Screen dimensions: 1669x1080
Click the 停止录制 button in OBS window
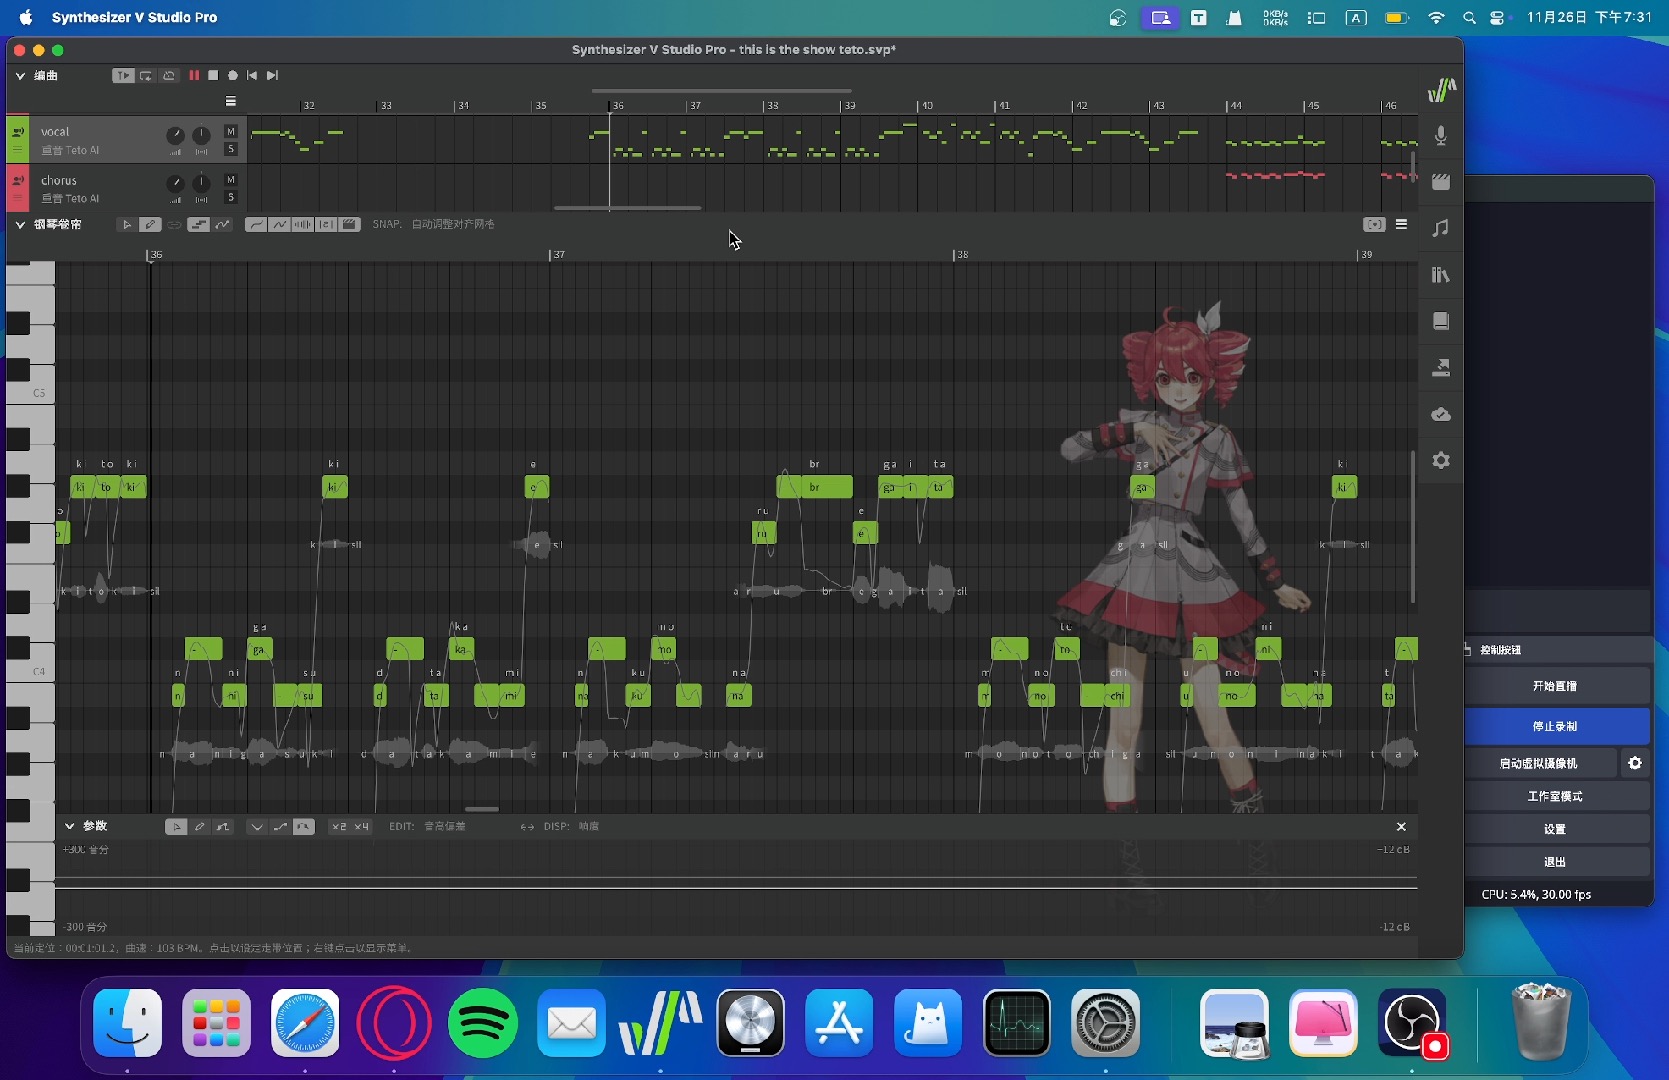(1557, 726)
